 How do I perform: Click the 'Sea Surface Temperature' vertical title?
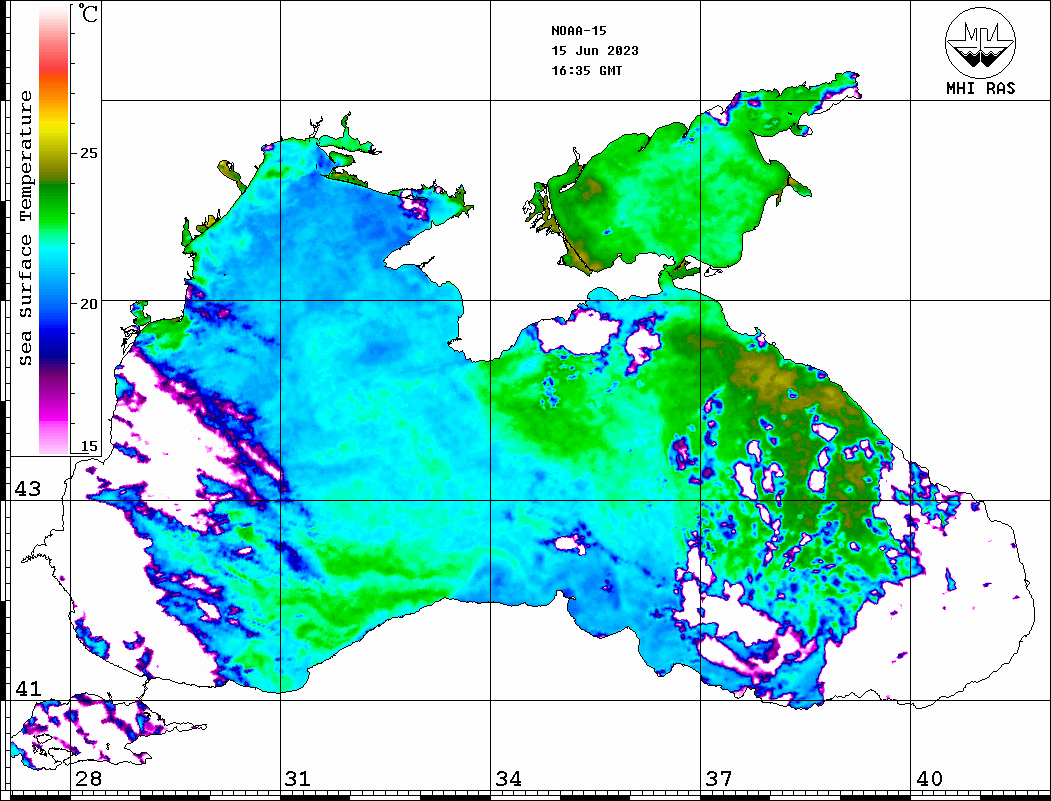click(25, 228)
